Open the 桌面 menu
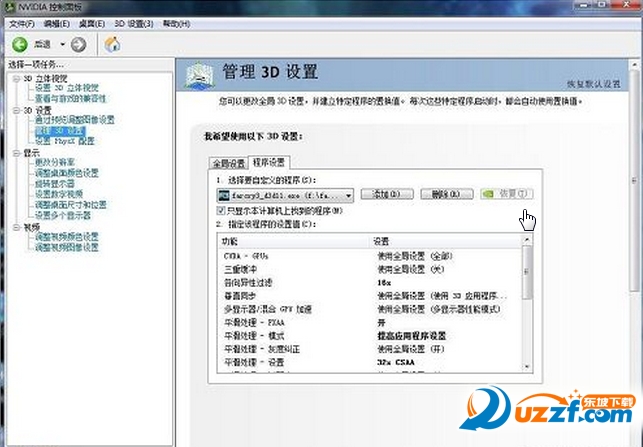This screenshot has height=447, width=643. [92, 24]
